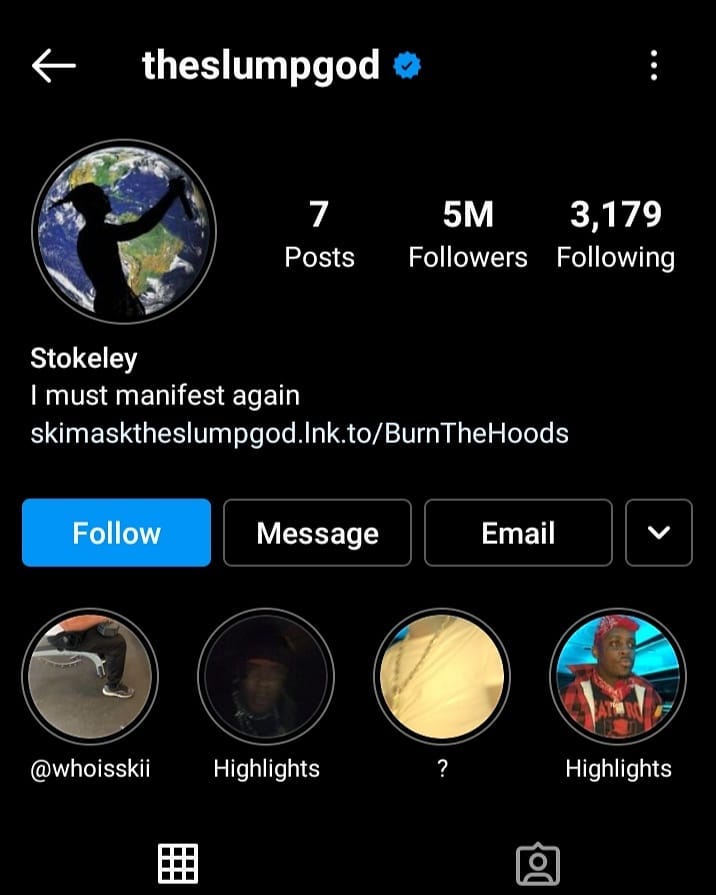The image size is (716, 895).
Task: Tap the theslumpgod username title
Action: coord(261,66)
